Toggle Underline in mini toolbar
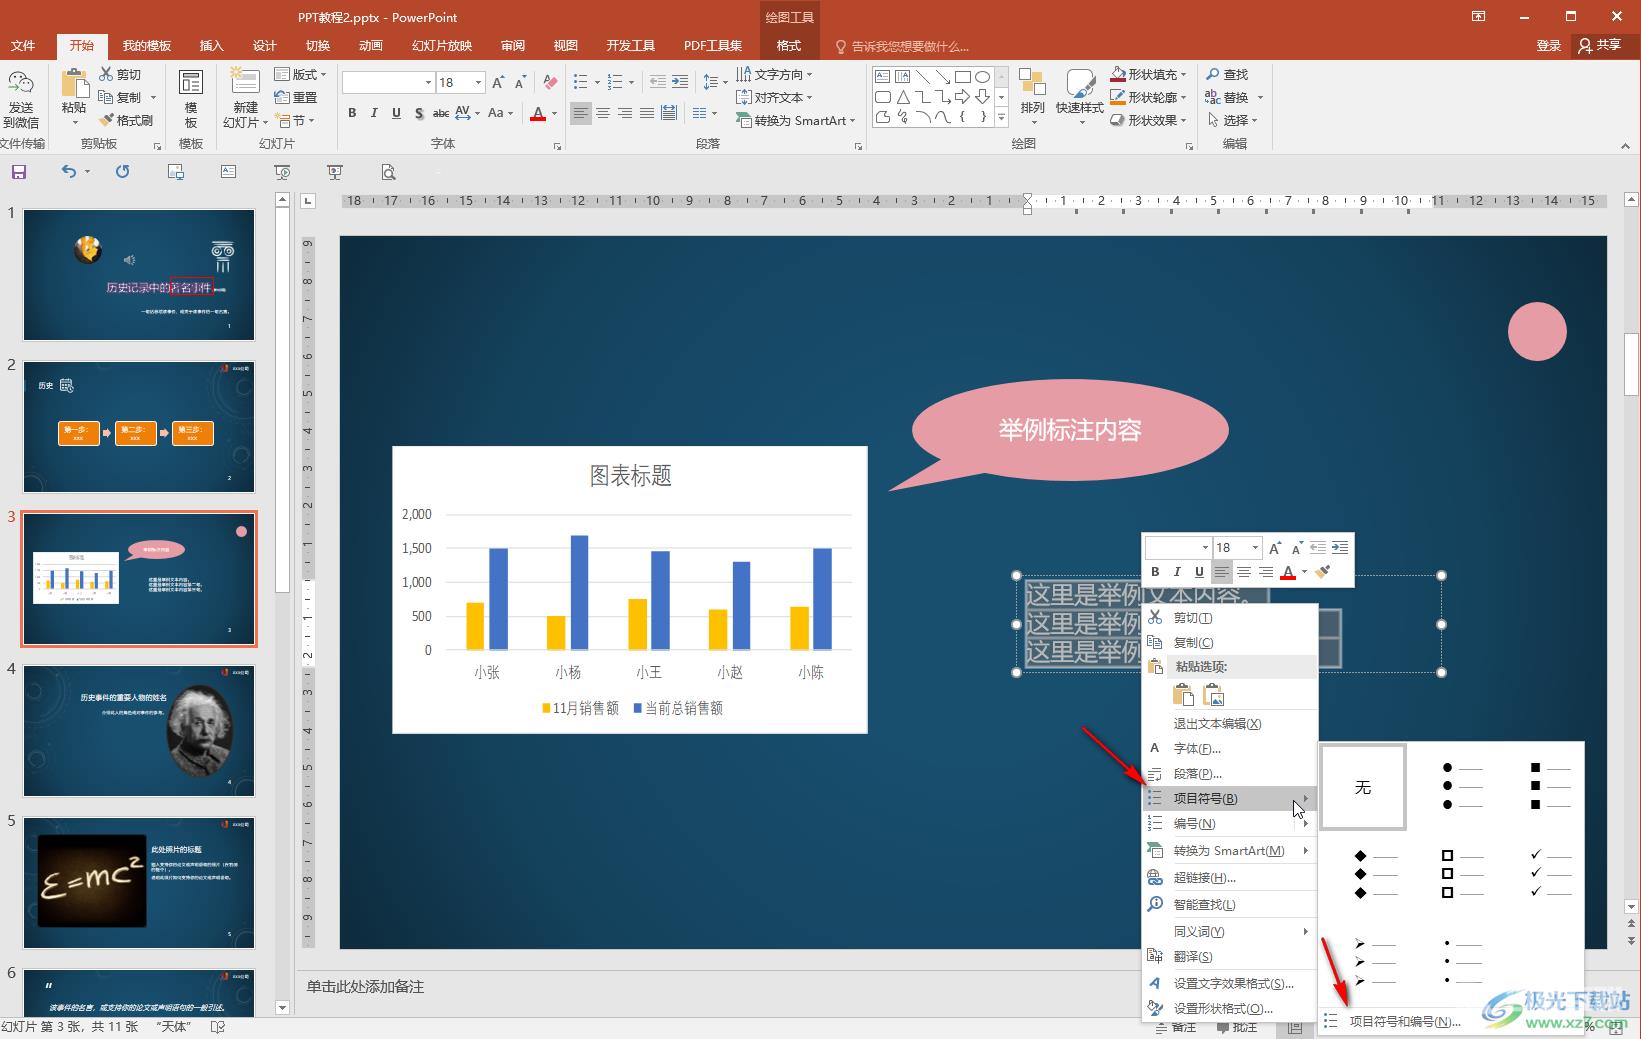 click(x=1199, y=572)
